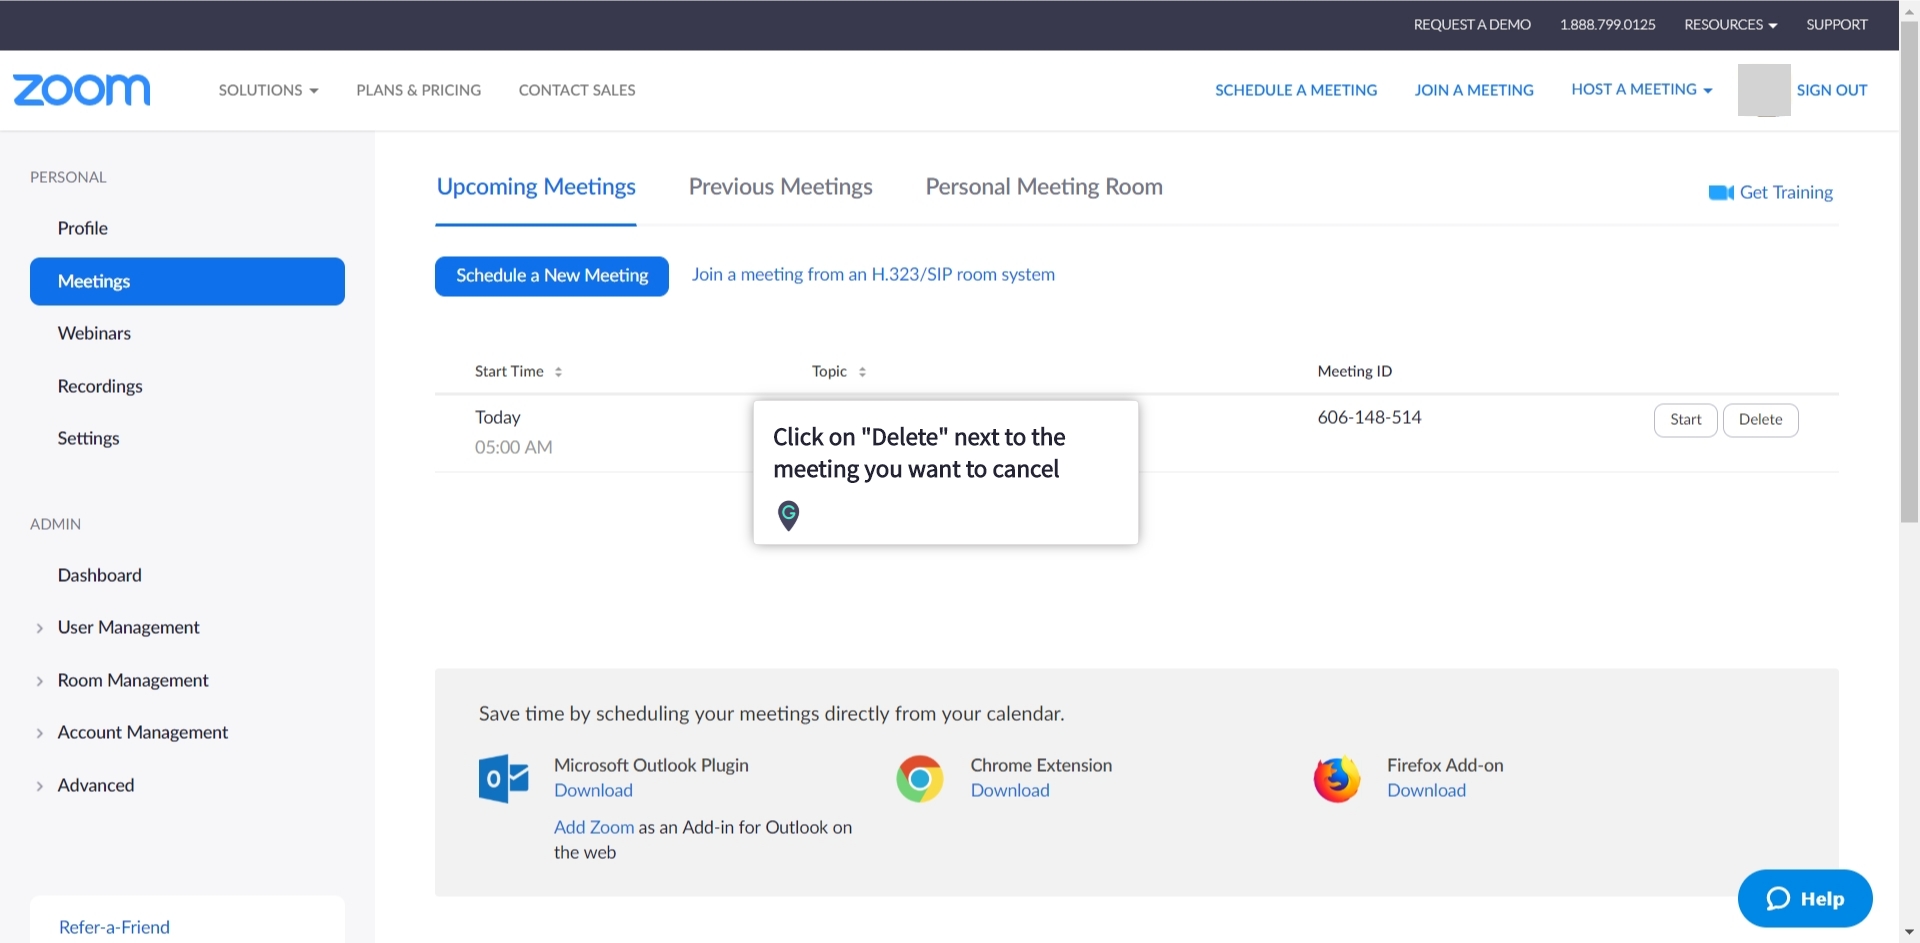Click Schedule a Meeting in header
Image resolution: width=1920 pixels, height=943 pixels.
(x=1296, y=90)
